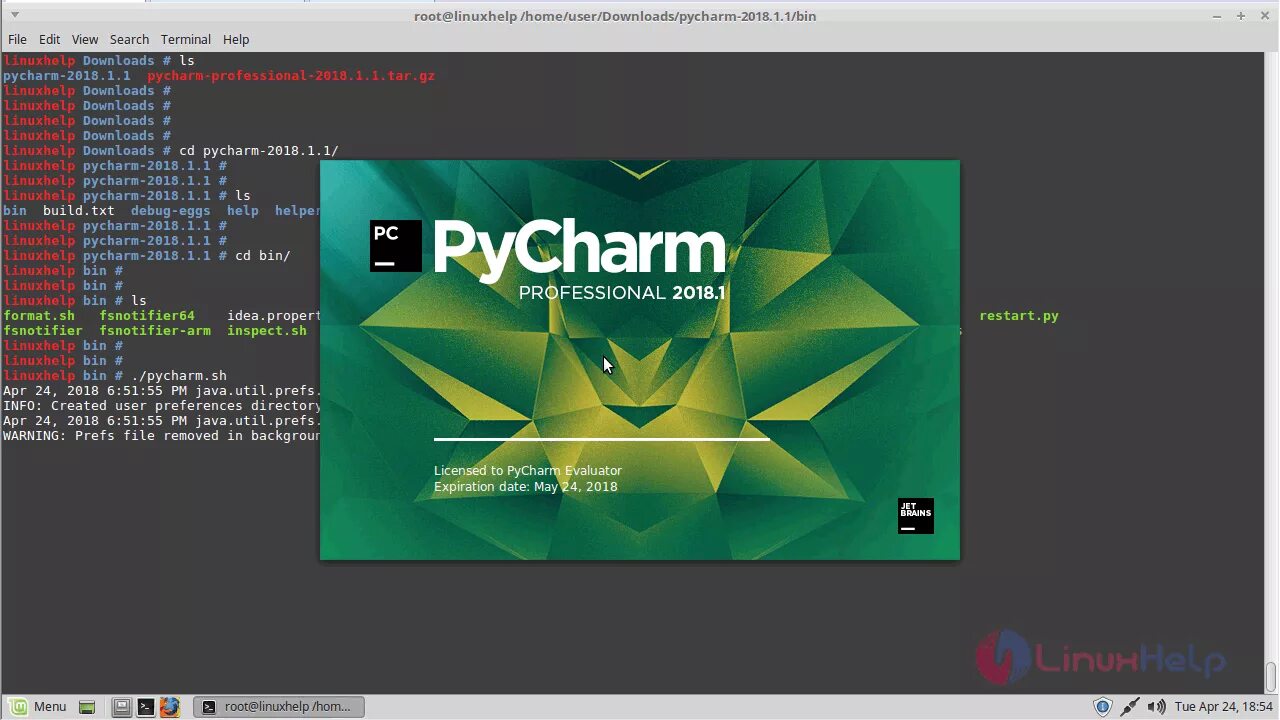Click 'Licensed to PyCharm Evaluator' text

(528, 470)
